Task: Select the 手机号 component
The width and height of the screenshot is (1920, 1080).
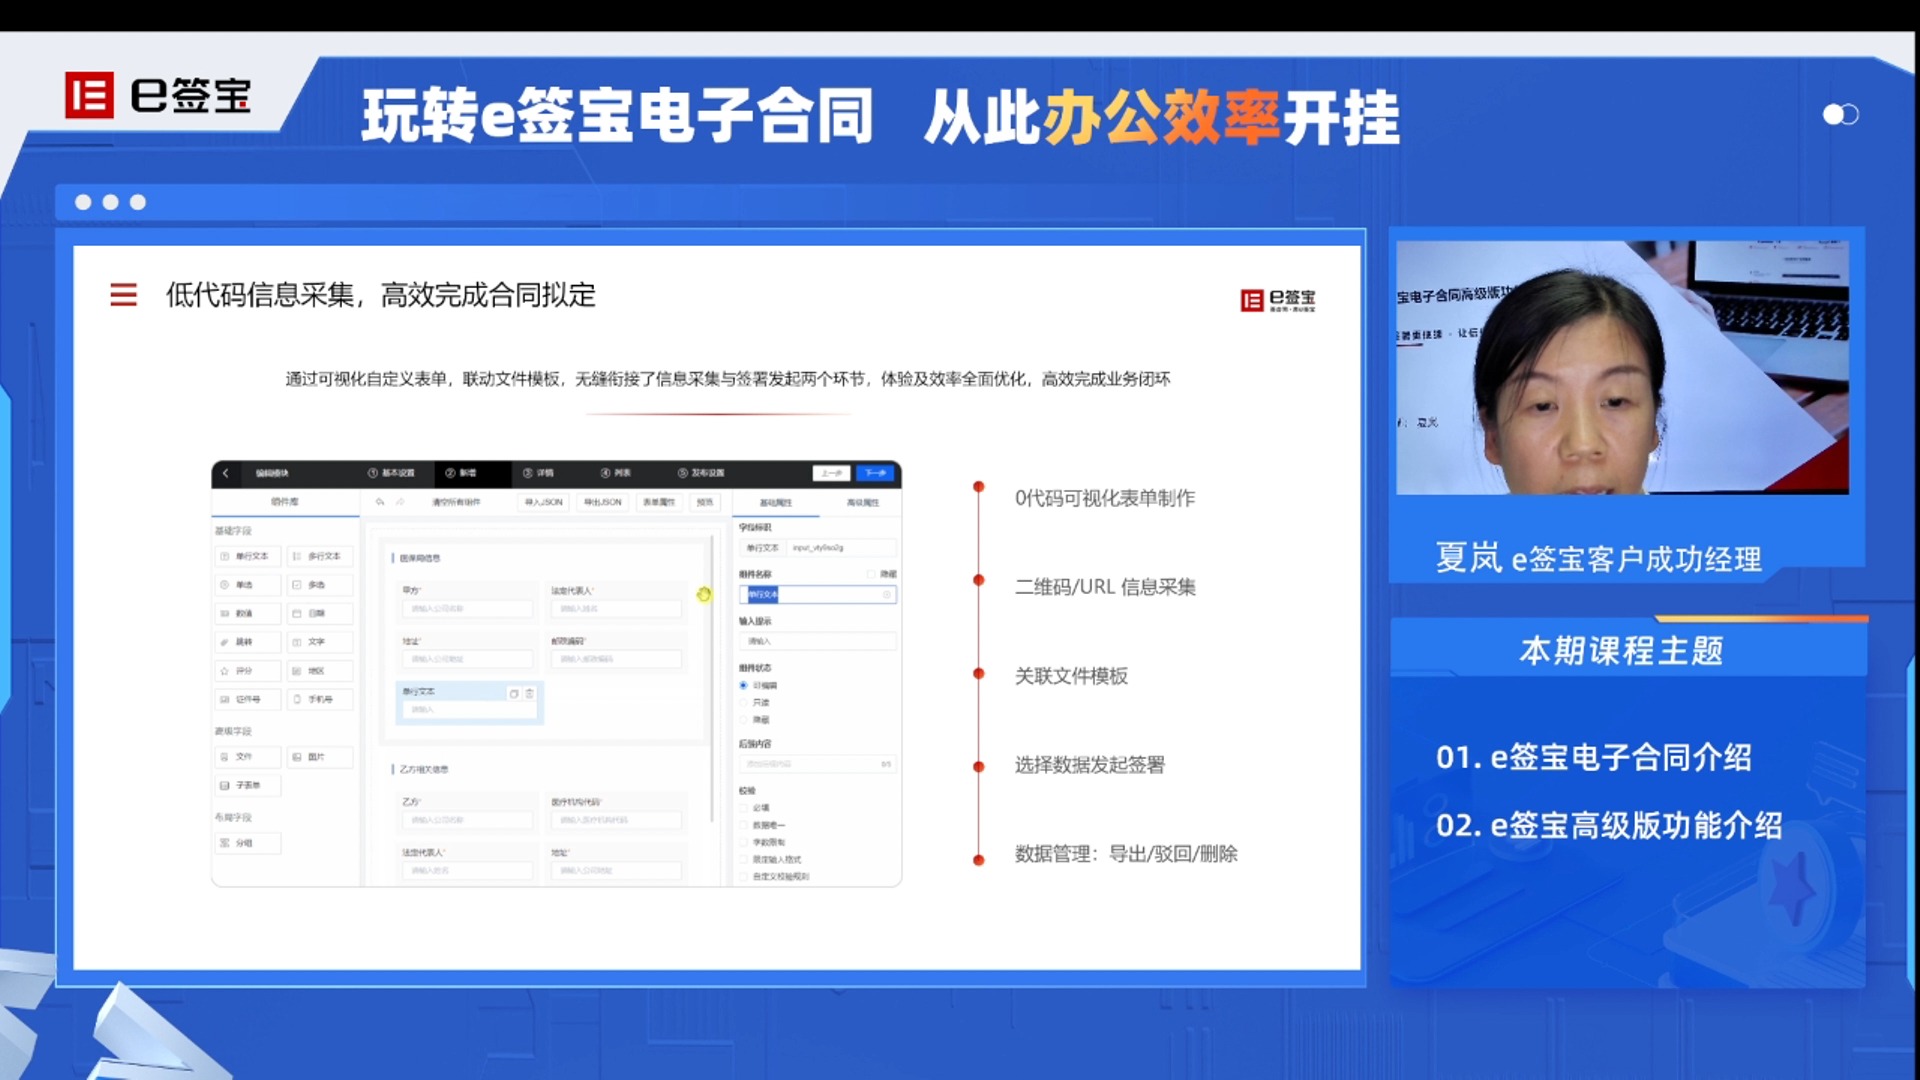Action: pos(319,699)
